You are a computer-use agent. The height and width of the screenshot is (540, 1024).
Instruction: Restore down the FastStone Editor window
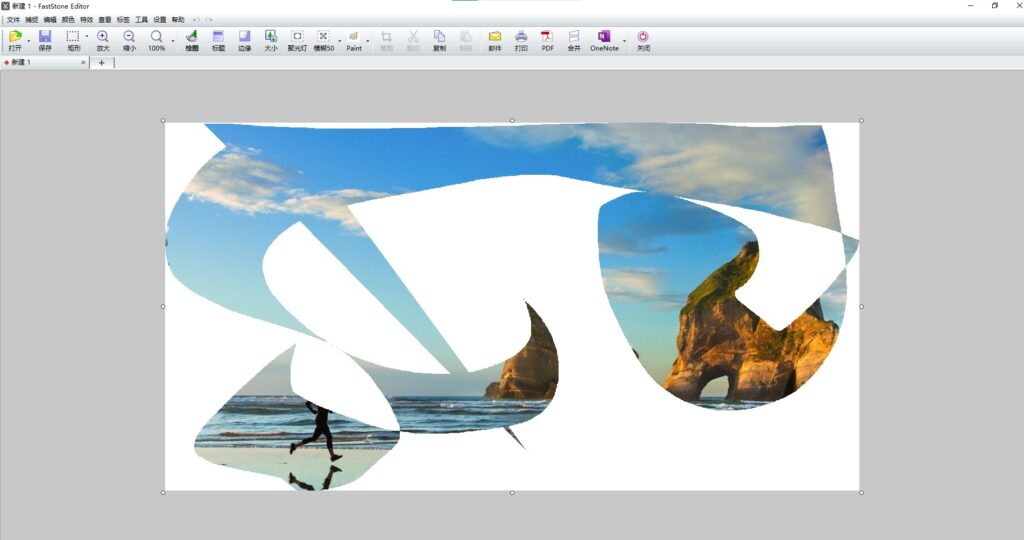[995, 5]
